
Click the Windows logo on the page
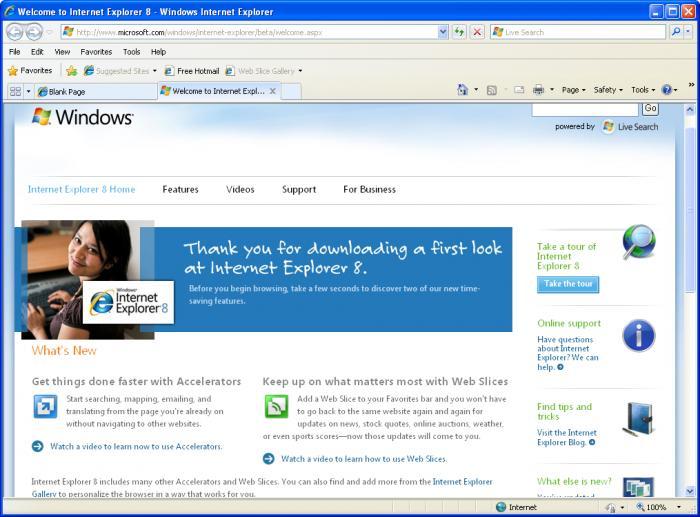point(83,117)
